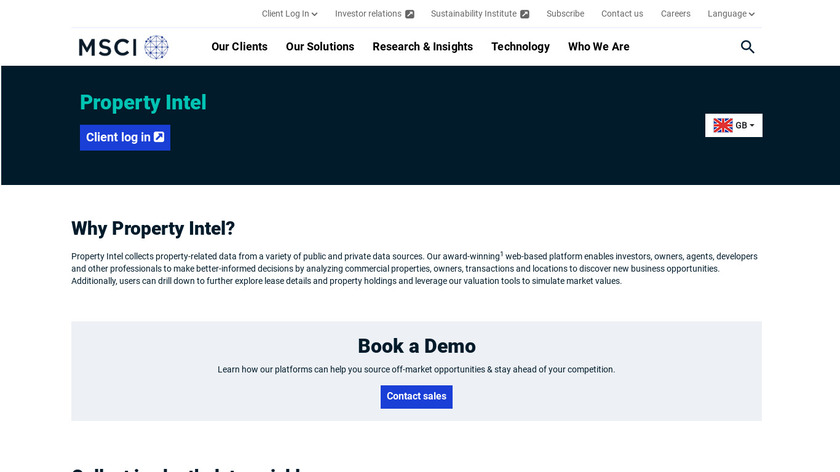Click the Contact sales button

(x=416, y=397)
